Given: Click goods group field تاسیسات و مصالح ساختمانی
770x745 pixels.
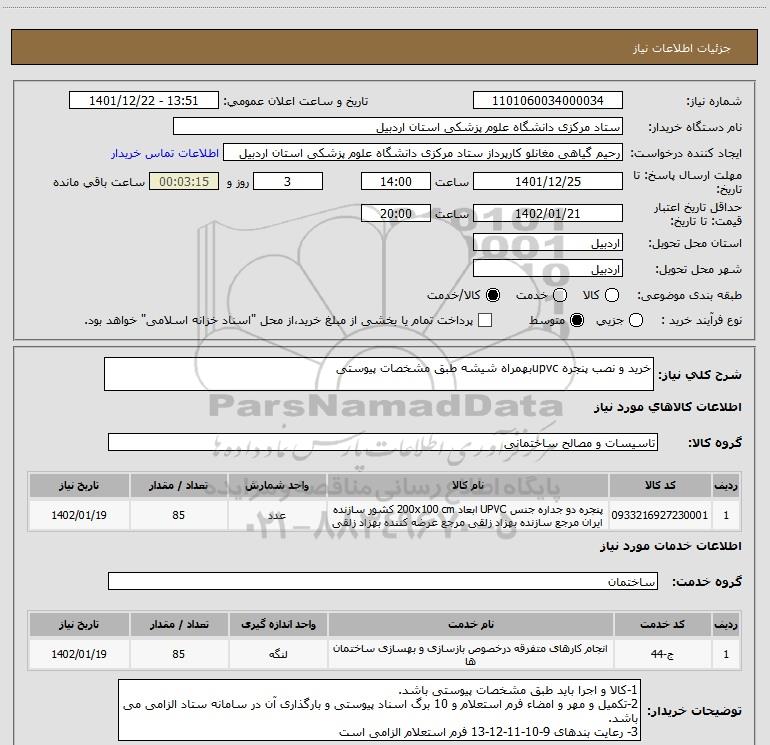Looking at the screenshot, I should (x=383, y=442).
